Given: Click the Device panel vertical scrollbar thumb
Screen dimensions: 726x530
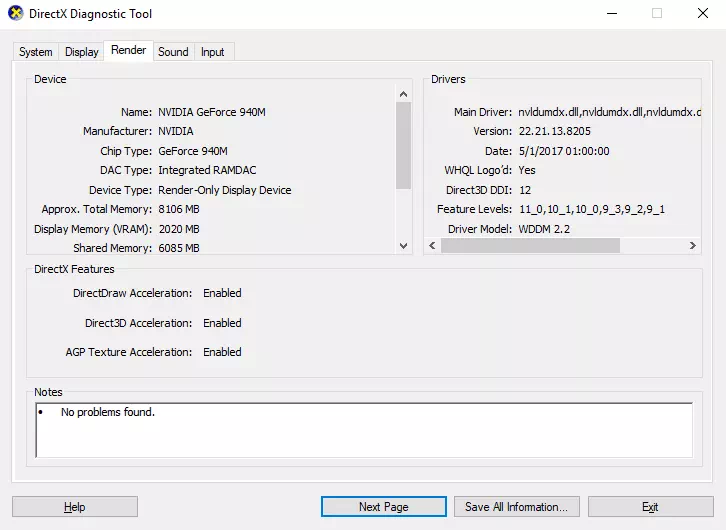Looking at the screenshot, I should 404,145.
